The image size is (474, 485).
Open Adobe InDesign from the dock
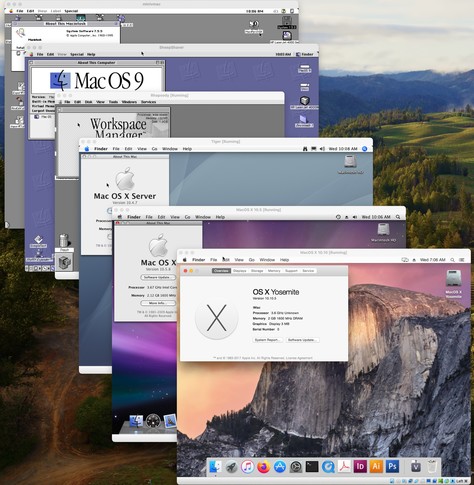click(360, 467)
